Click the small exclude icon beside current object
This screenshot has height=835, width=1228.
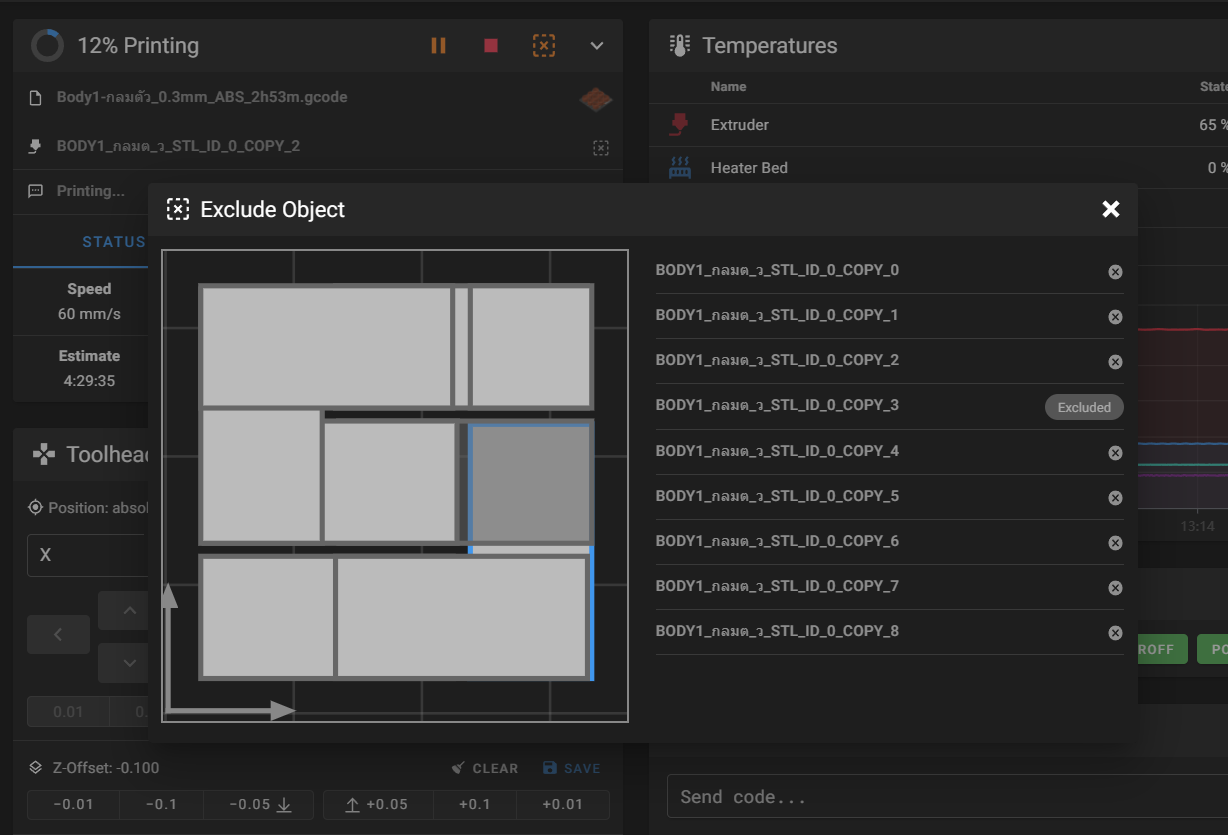[x=601, y=148]
